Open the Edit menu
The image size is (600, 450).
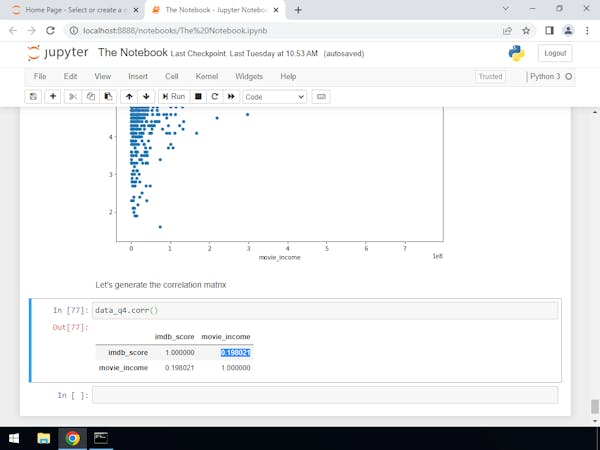(70, 77)
